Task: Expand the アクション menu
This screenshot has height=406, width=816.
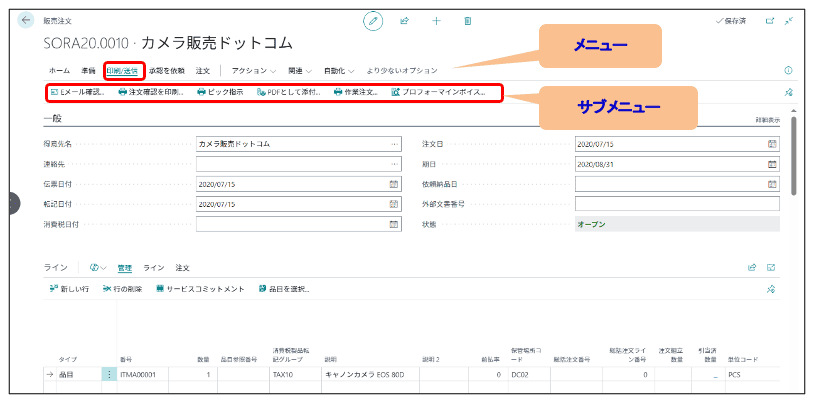Action: pyautogui.click(x=254, y=71)
